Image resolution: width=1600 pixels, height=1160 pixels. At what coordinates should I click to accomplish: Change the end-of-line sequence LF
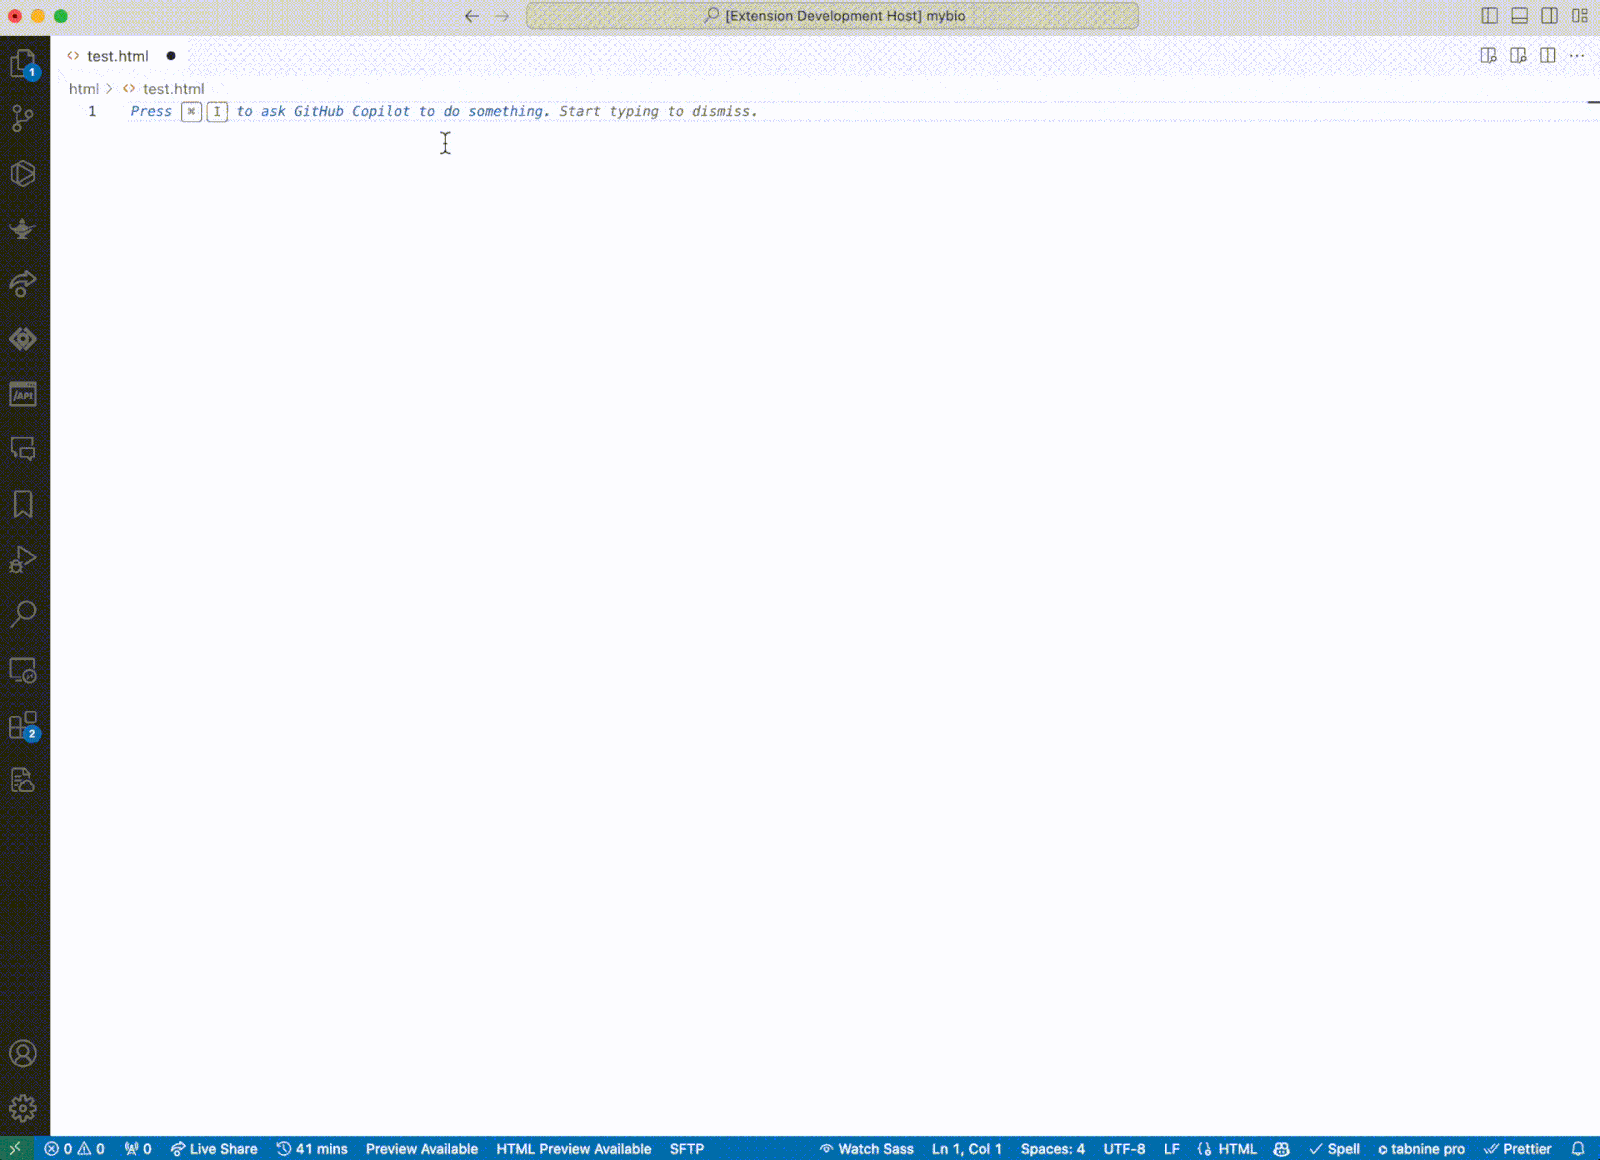tap(1172, 1148)
